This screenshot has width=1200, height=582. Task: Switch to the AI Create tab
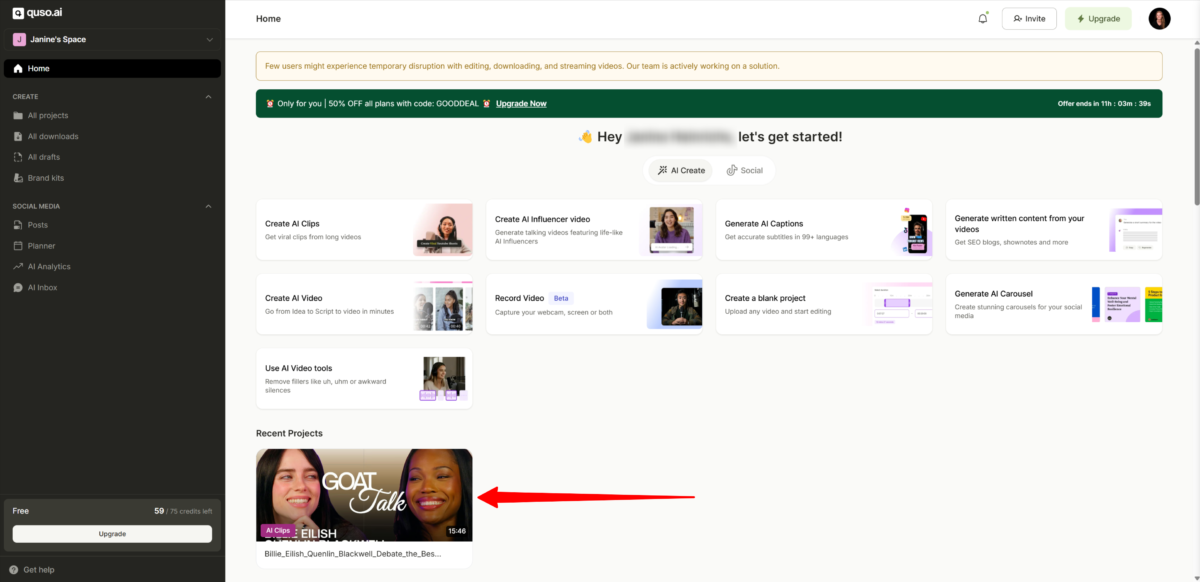tap(680, 170)
